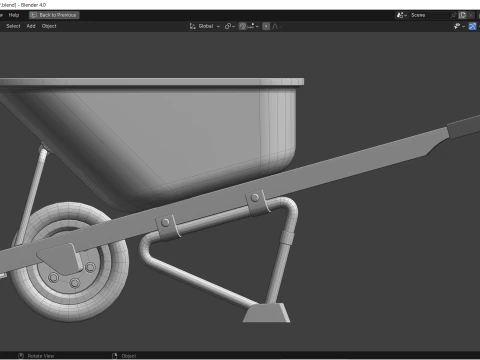This screenshot has width=480, height=360.
Task: Click the Scene name field
Action: 429,15
